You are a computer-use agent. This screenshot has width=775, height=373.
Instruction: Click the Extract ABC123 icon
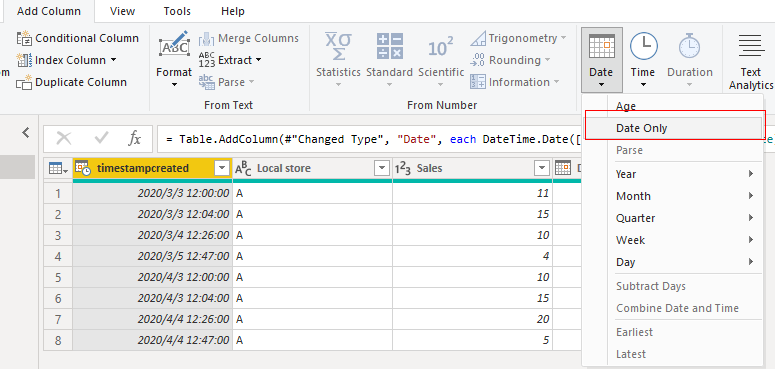coord(207,60)
